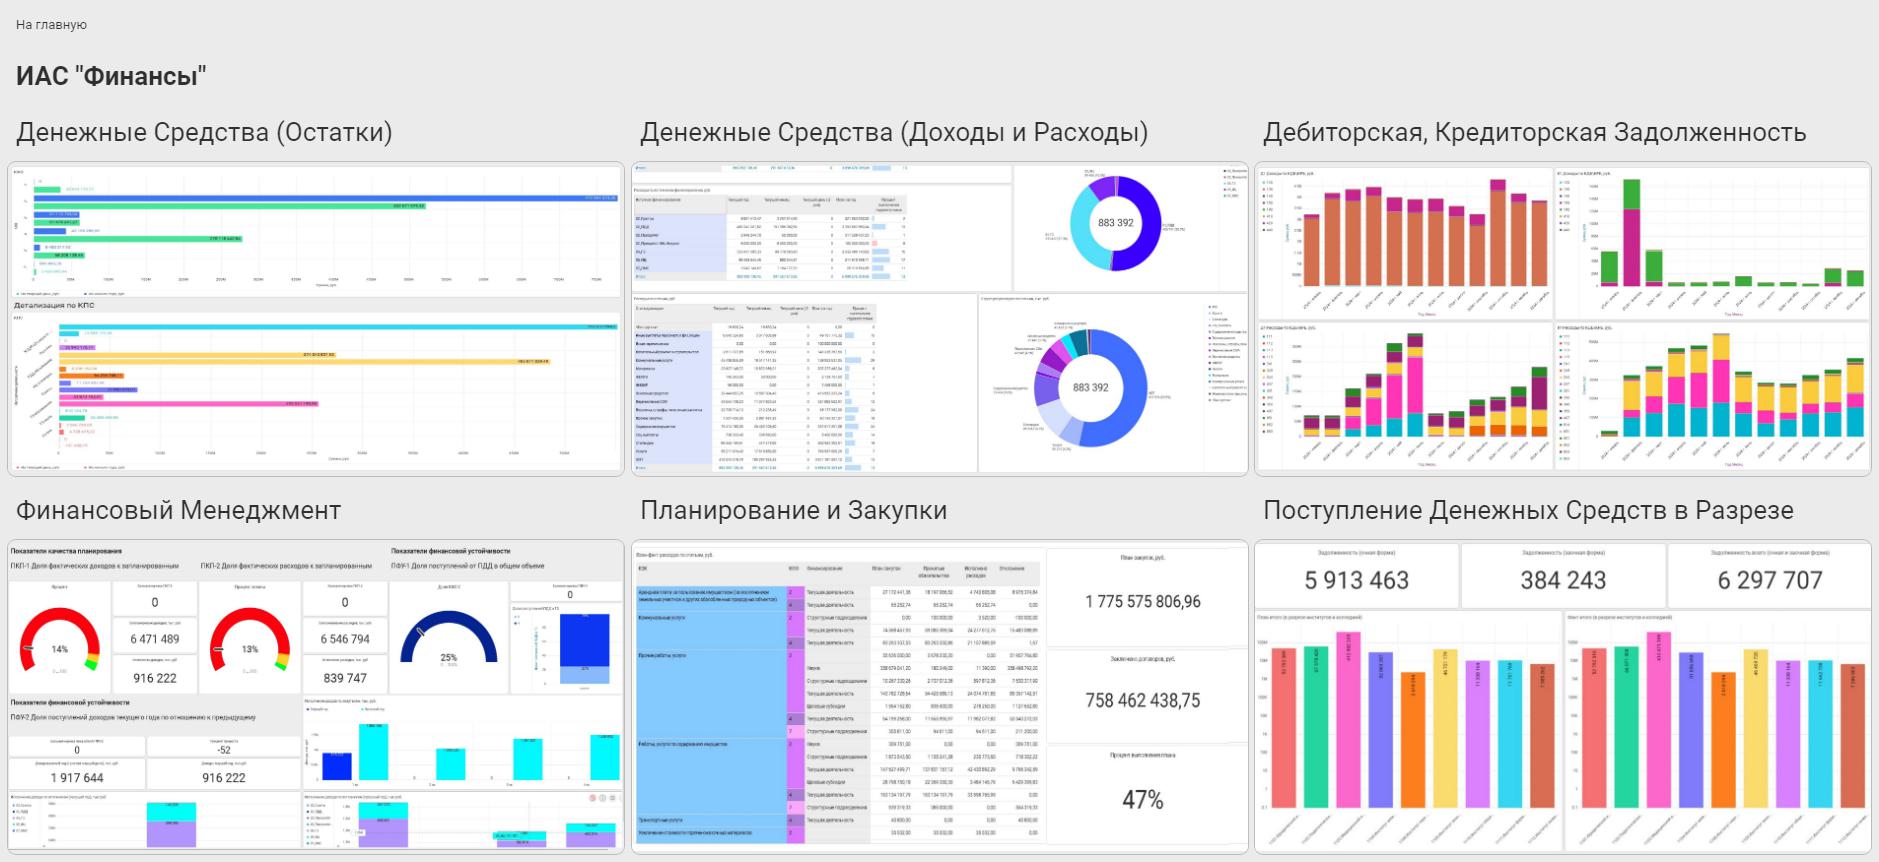Click the 6 297 707 total debt card
Viewport: 1879px width, 862px height.
[x=1769, y=580]
